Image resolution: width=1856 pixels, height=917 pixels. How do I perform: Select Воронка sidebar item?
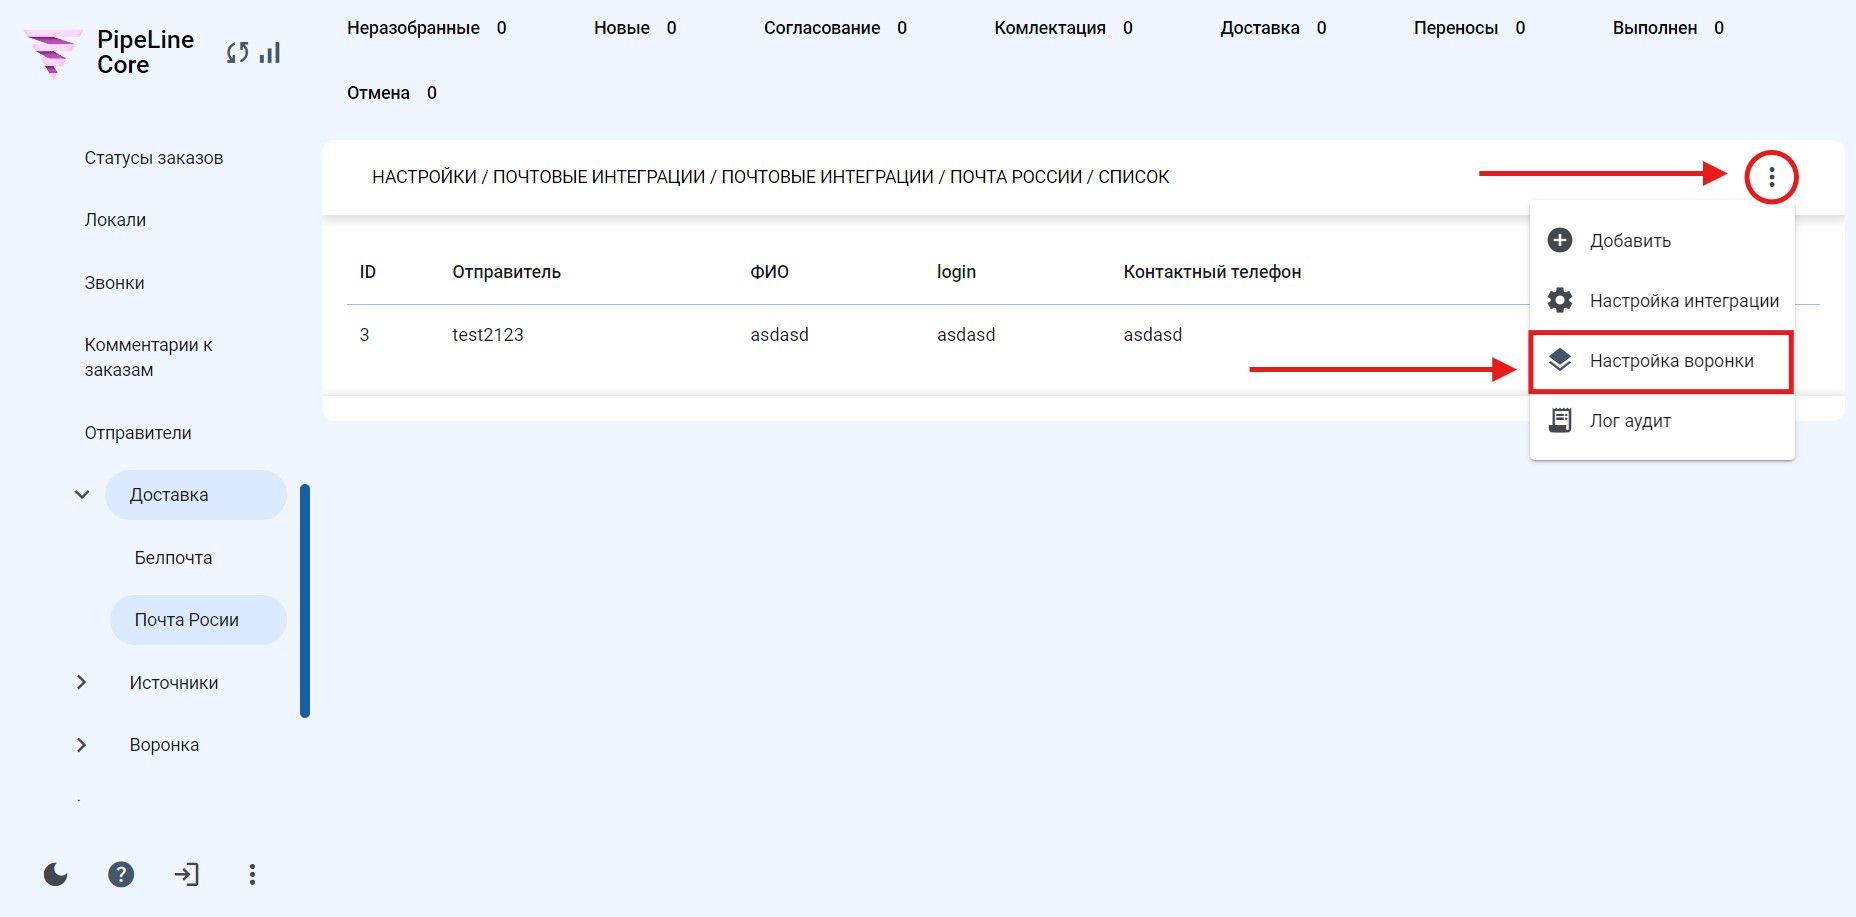164,745
